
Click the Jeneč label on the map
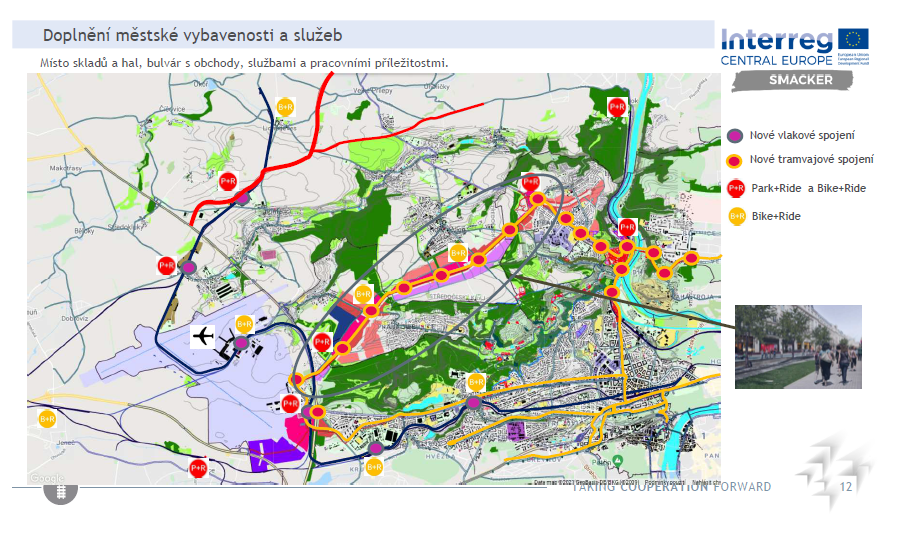coord(66,443)
